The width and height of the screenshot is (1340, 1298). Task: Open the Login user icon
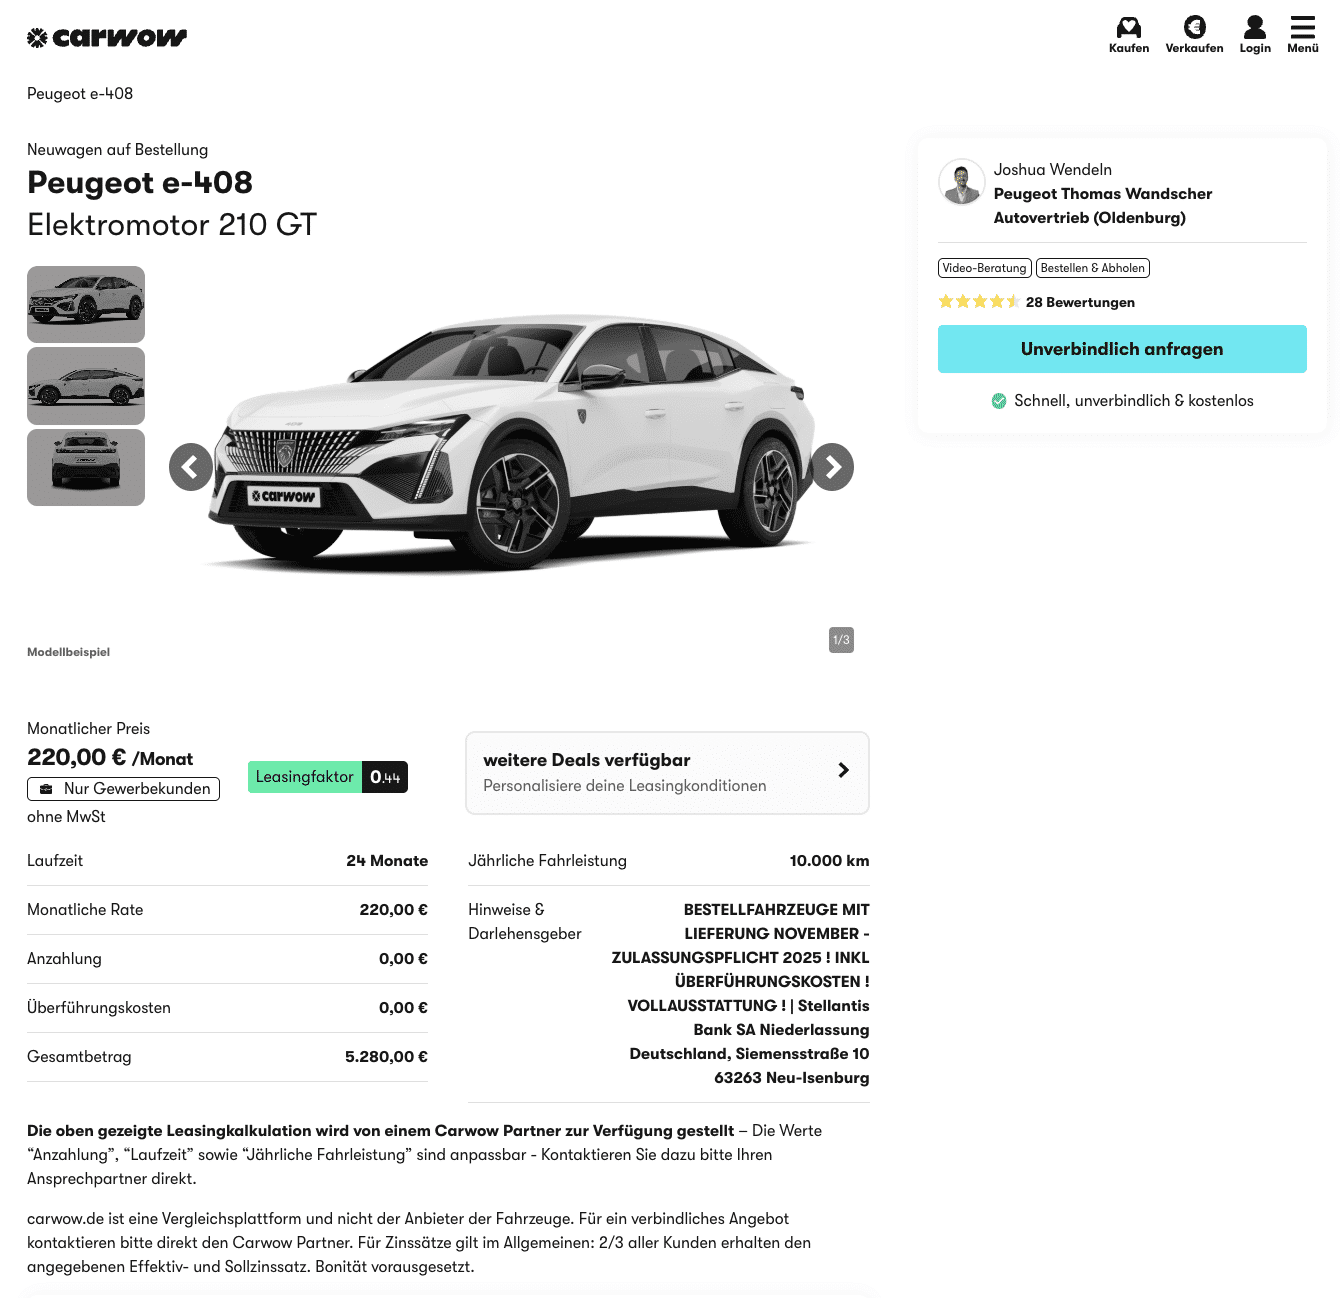[1255, 34]
